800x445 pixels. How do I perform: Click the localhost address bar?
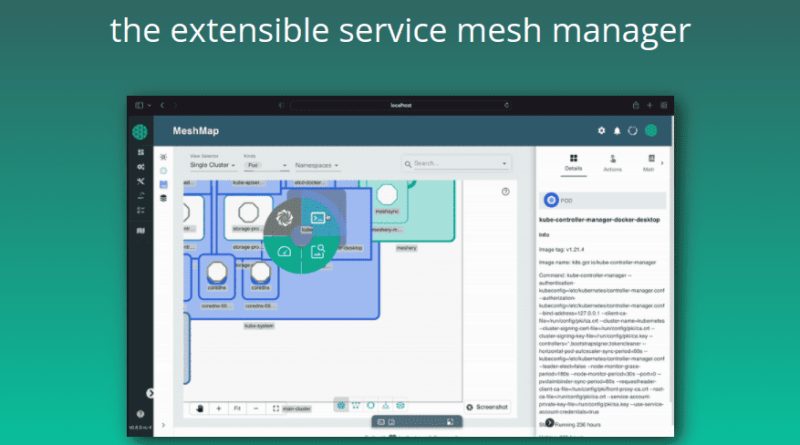[x=401, y=105]
